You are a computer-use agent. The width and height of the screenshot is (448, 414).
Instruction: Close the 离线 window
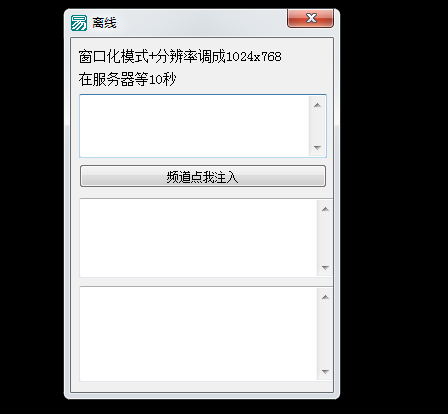tap(310, 18)
